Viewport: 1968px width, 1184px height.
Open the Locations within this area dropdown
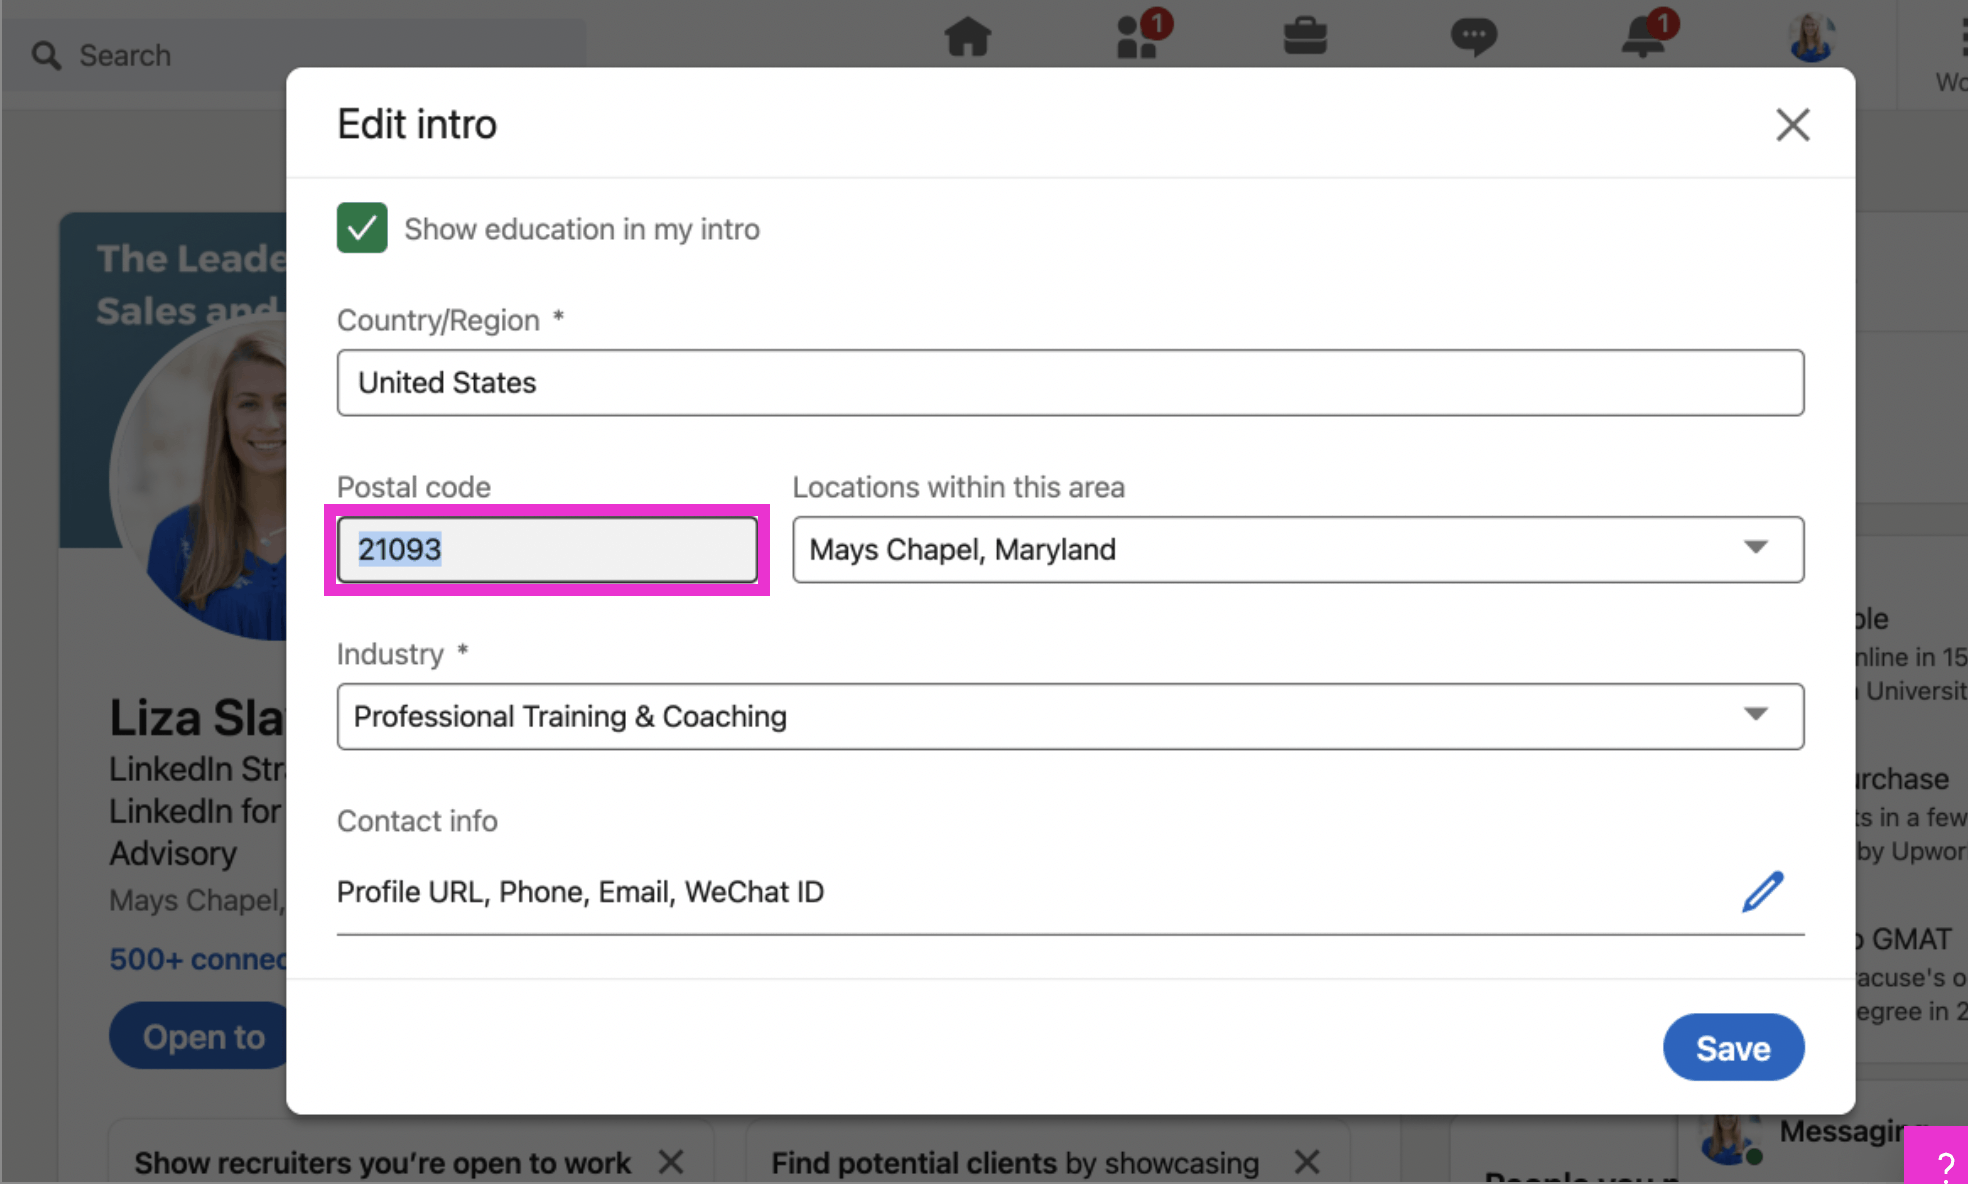(x=1298, y=549)
